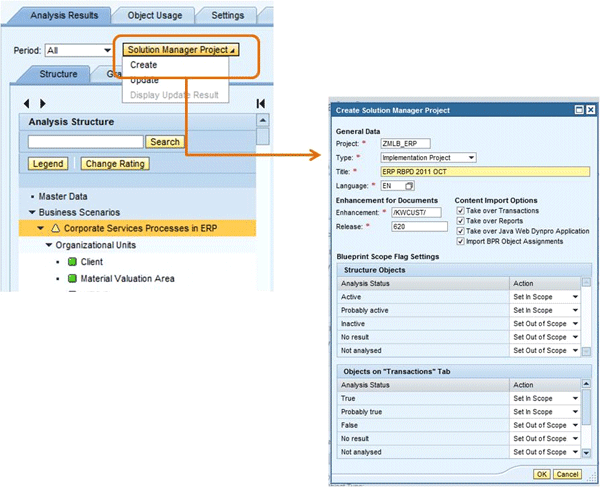Click the left navigation arrow above Analysis Structure

[x=26, y=103]
